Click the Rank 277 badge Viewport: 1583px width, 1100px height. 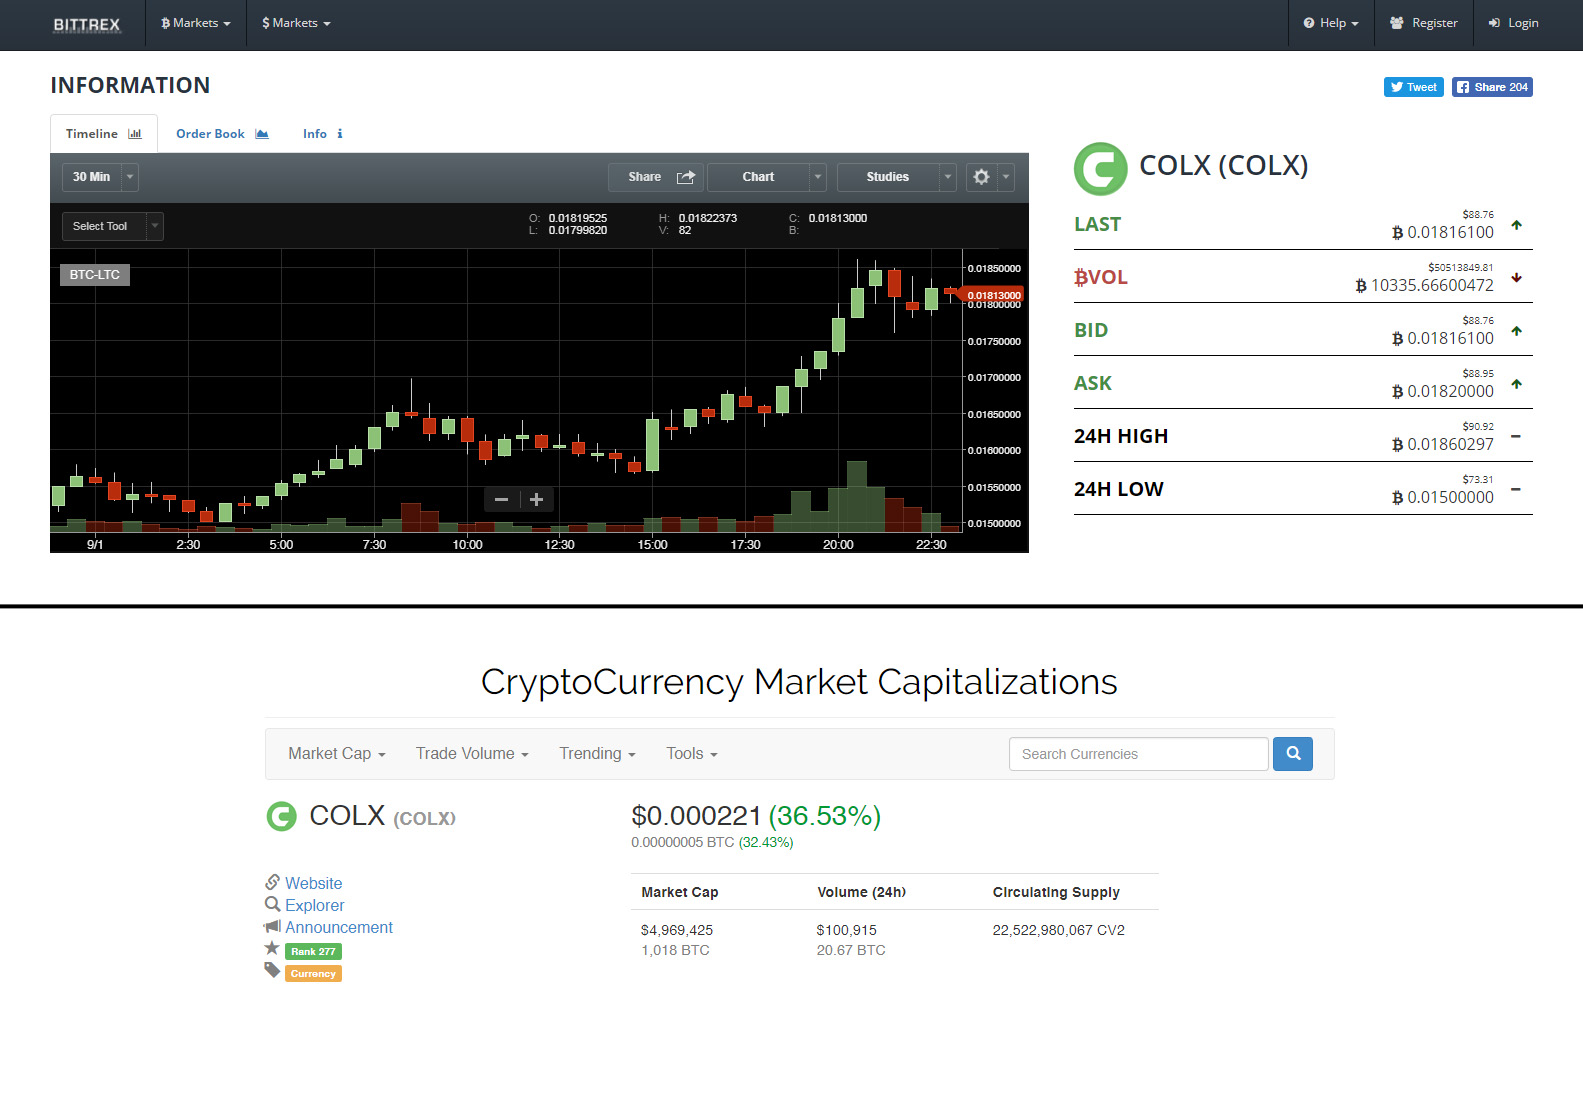point(313,951)
